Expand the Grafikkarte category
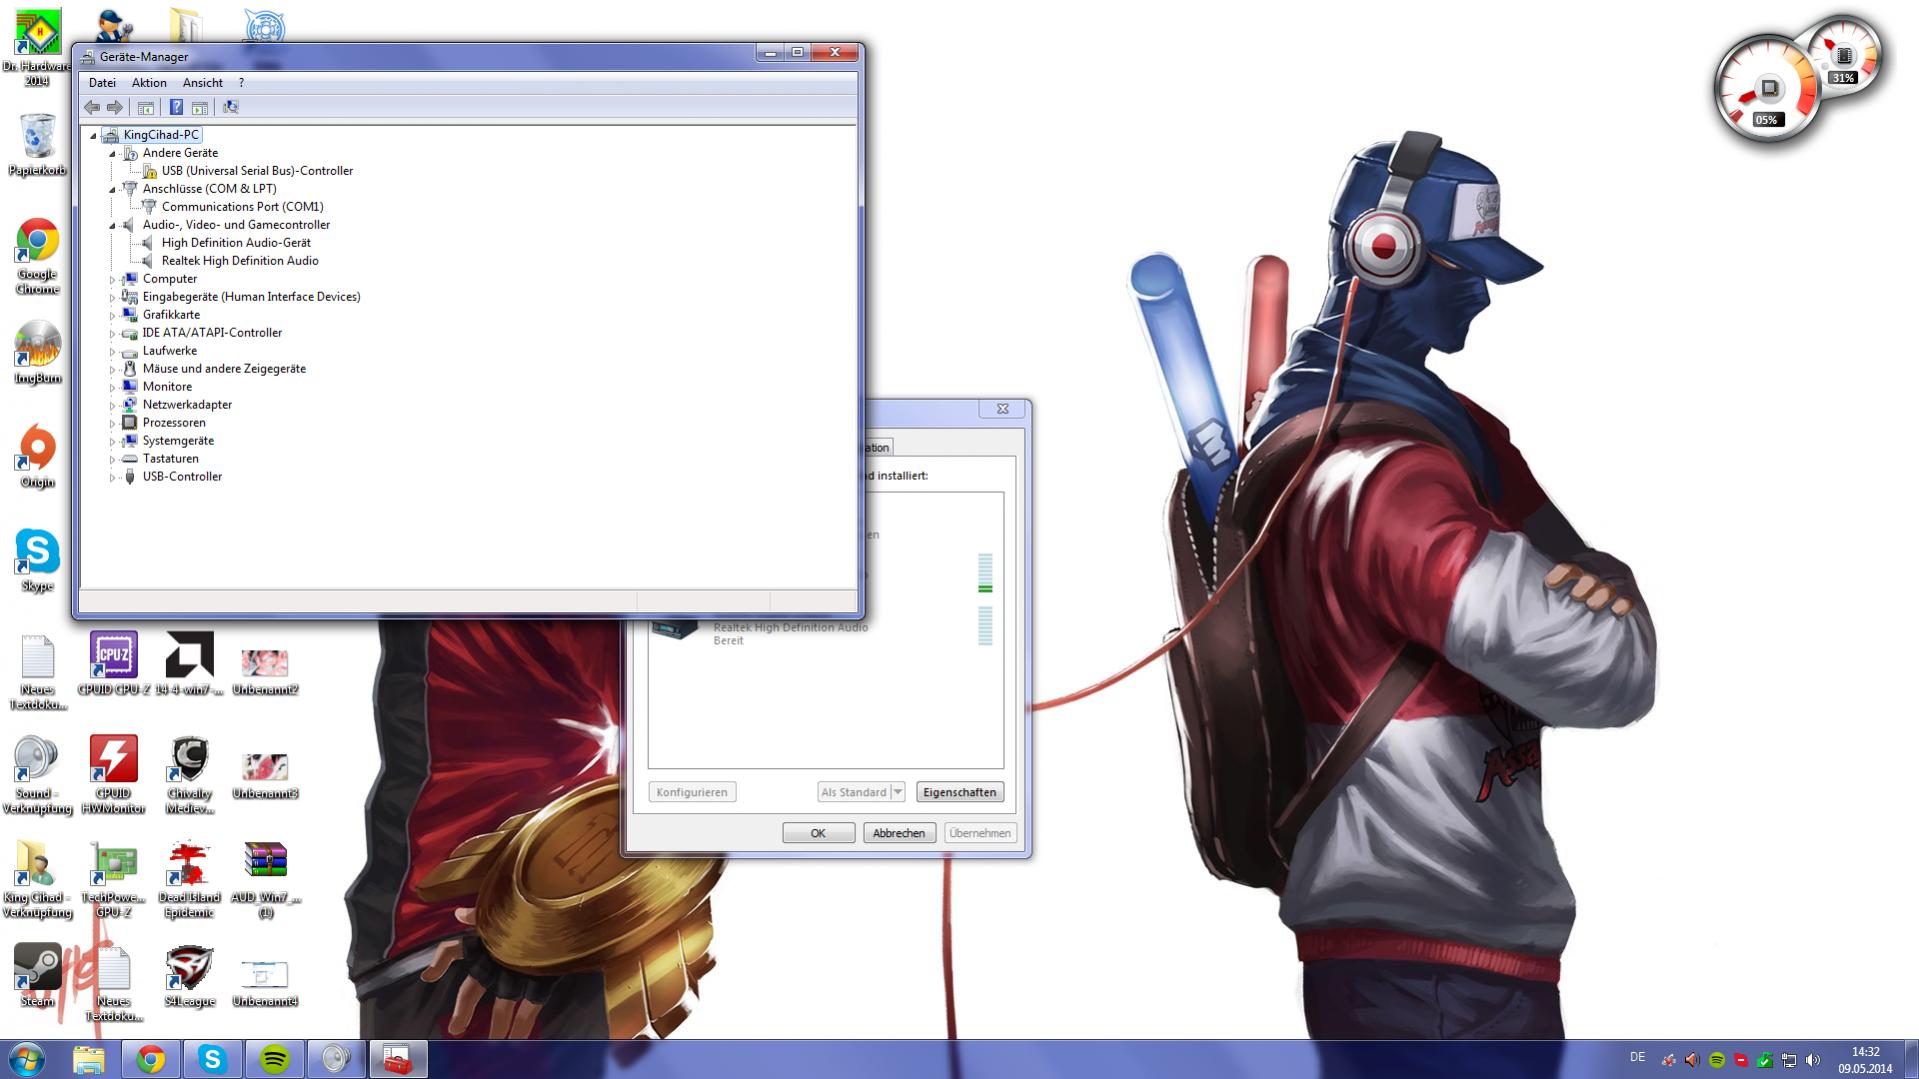 112,316
